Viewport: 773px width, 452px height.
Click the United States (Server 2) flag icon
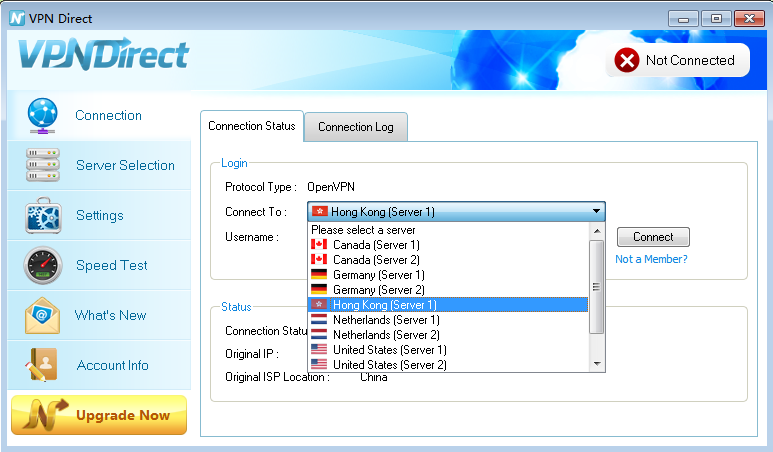coord(319,364)
